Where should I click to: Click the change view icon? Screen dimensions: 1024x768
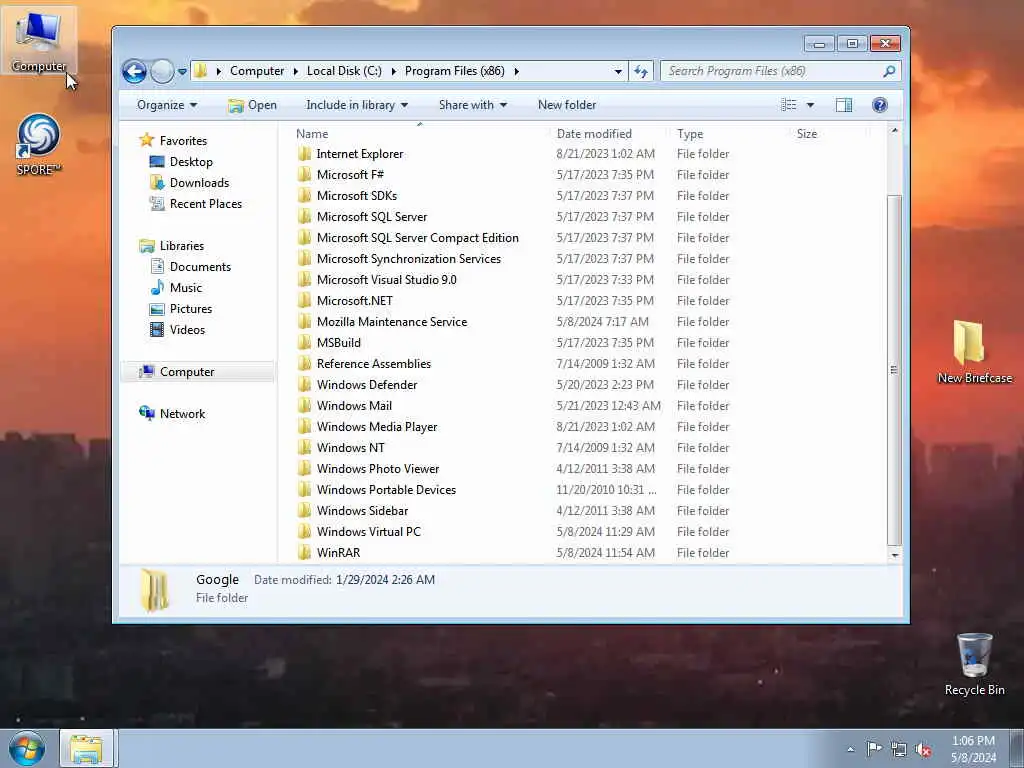coord(788,105)
